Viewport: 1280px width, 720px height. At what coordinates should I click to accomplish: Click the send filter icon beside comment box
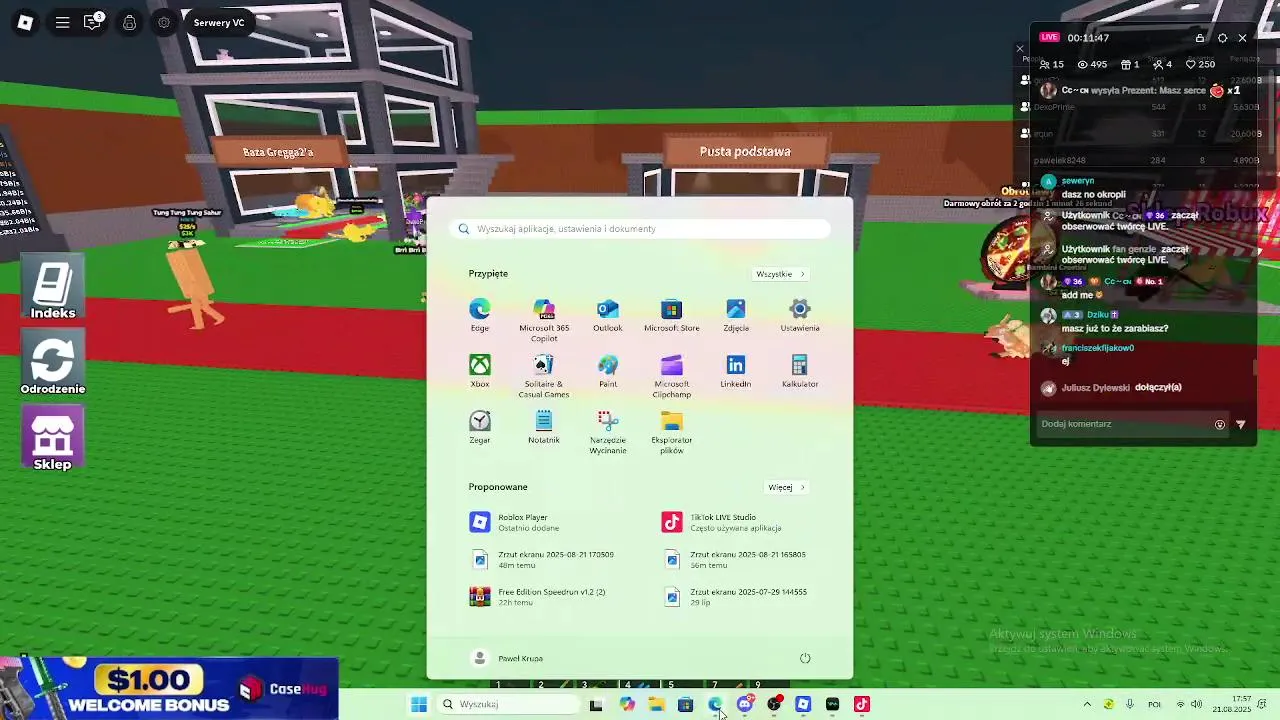pos(1241,424)
